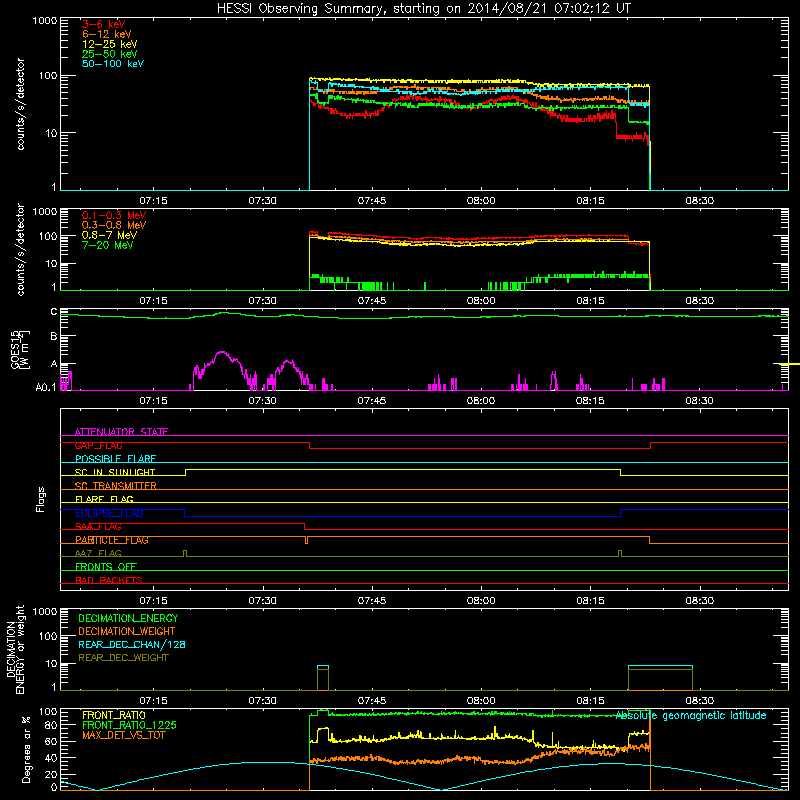Click the DECIMATION_ENERGY legend label

point(128,618)
